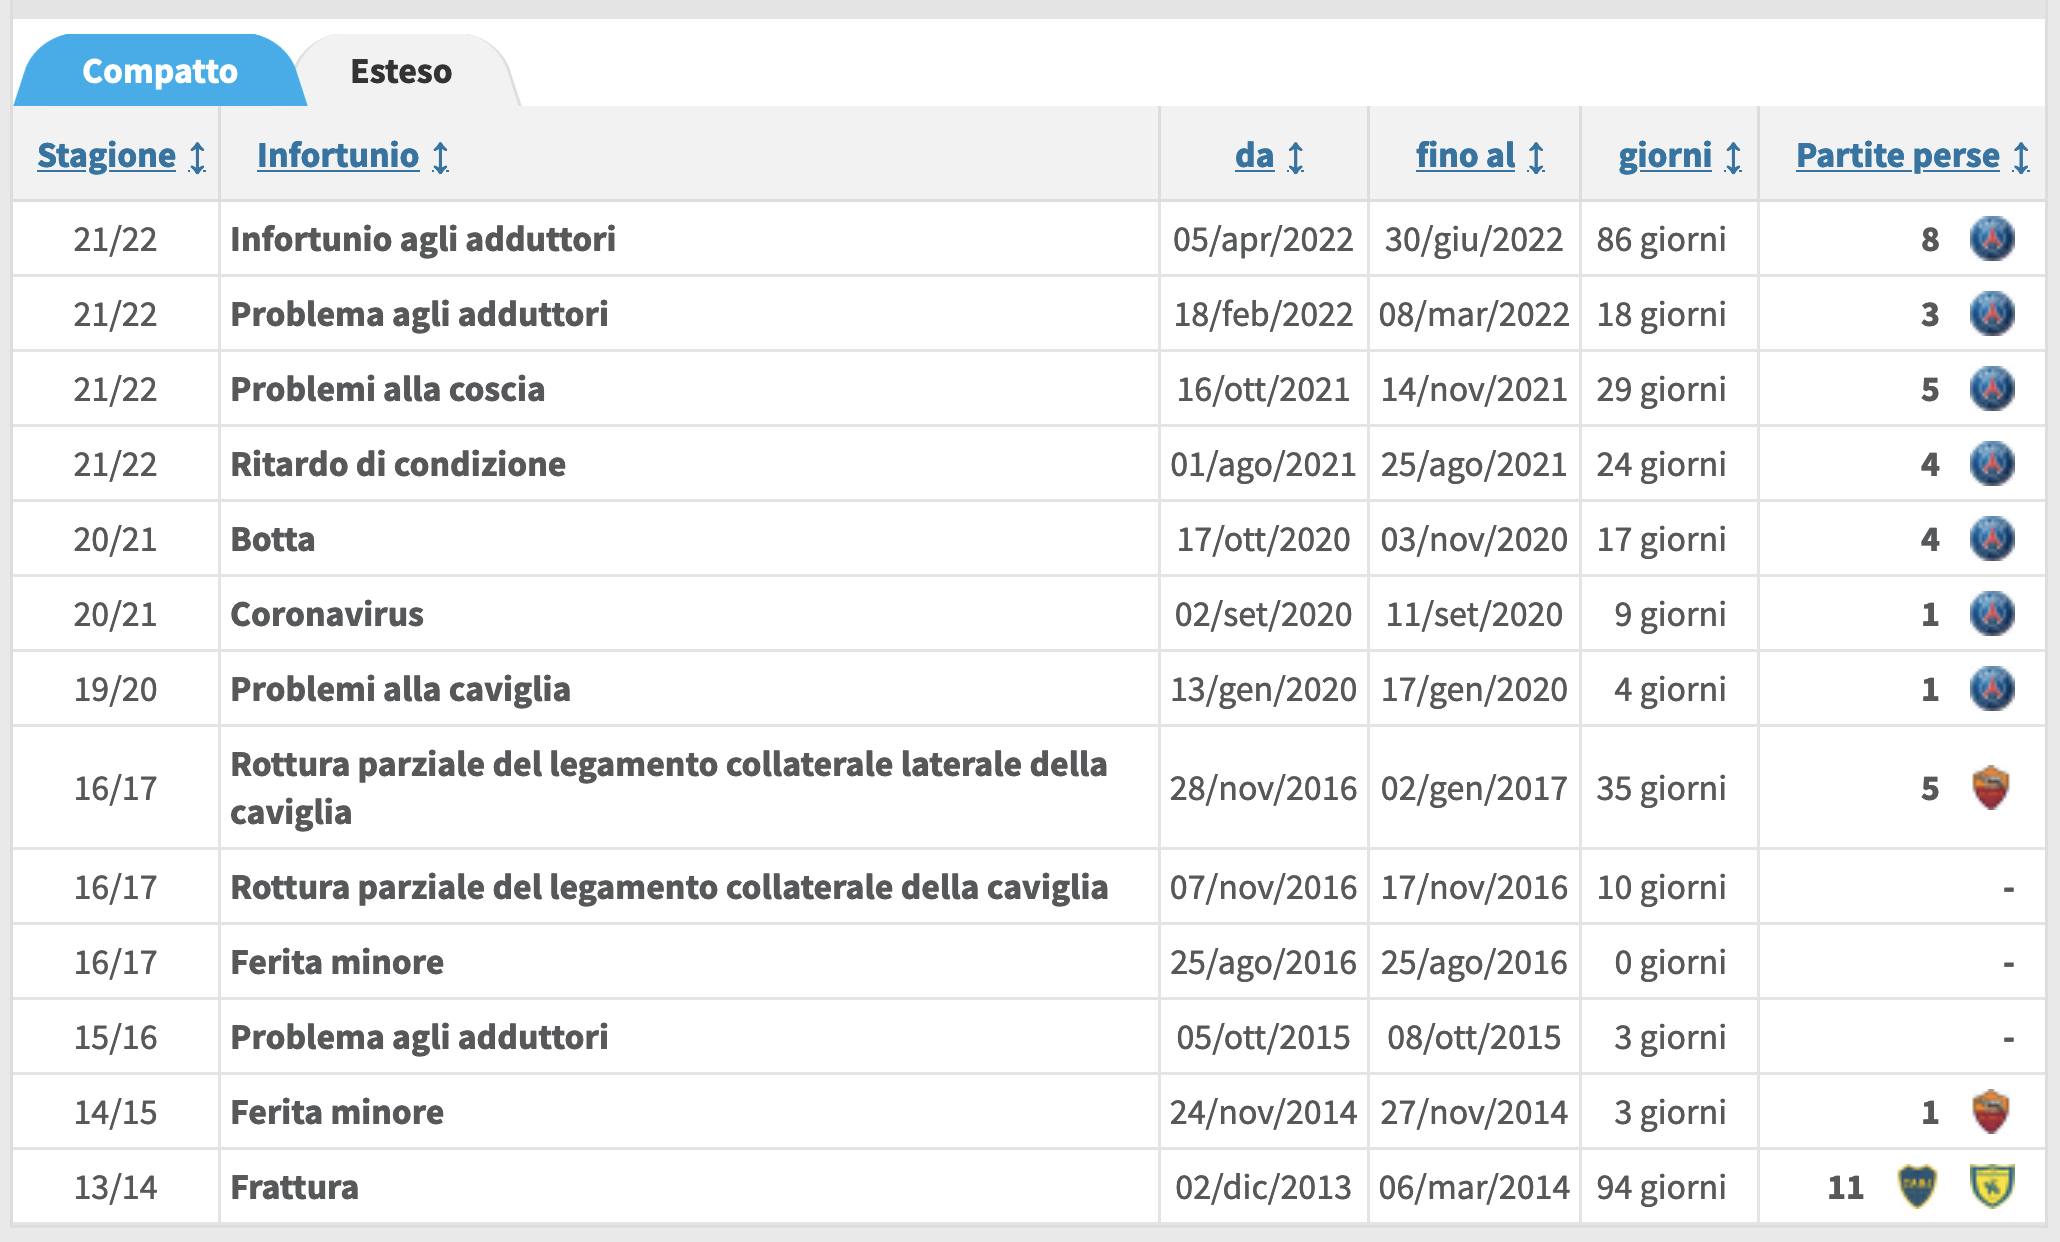Select the Compatto tab

160,72
